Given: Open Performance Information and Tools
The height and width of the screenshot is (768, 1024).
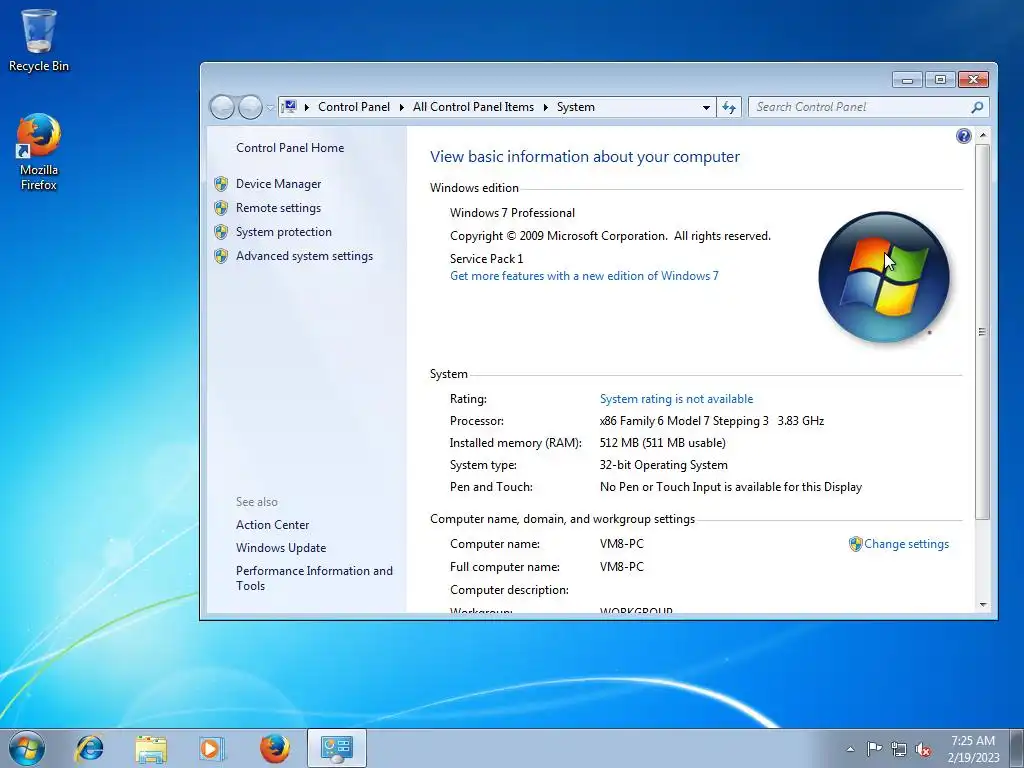Looking at the screenshot, I should tap(314, 578).
